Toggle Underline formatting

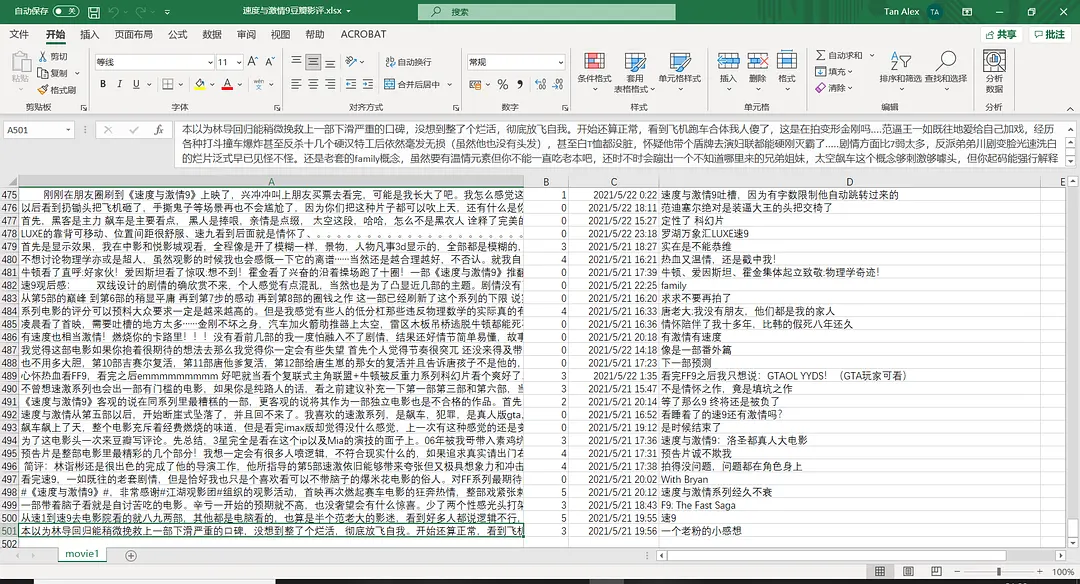click(136, 84)
